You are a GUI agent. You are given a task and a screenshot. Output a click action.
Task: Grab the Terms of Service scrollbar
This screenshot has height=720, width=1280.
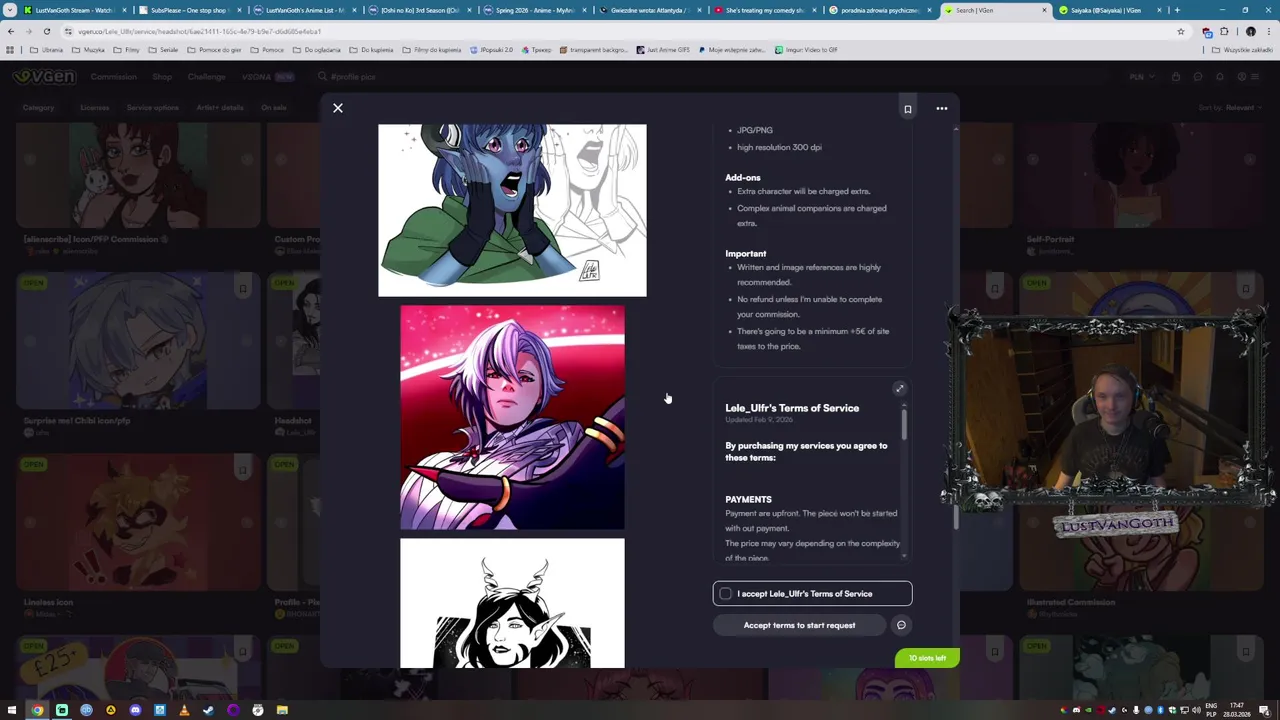(904, 423)
